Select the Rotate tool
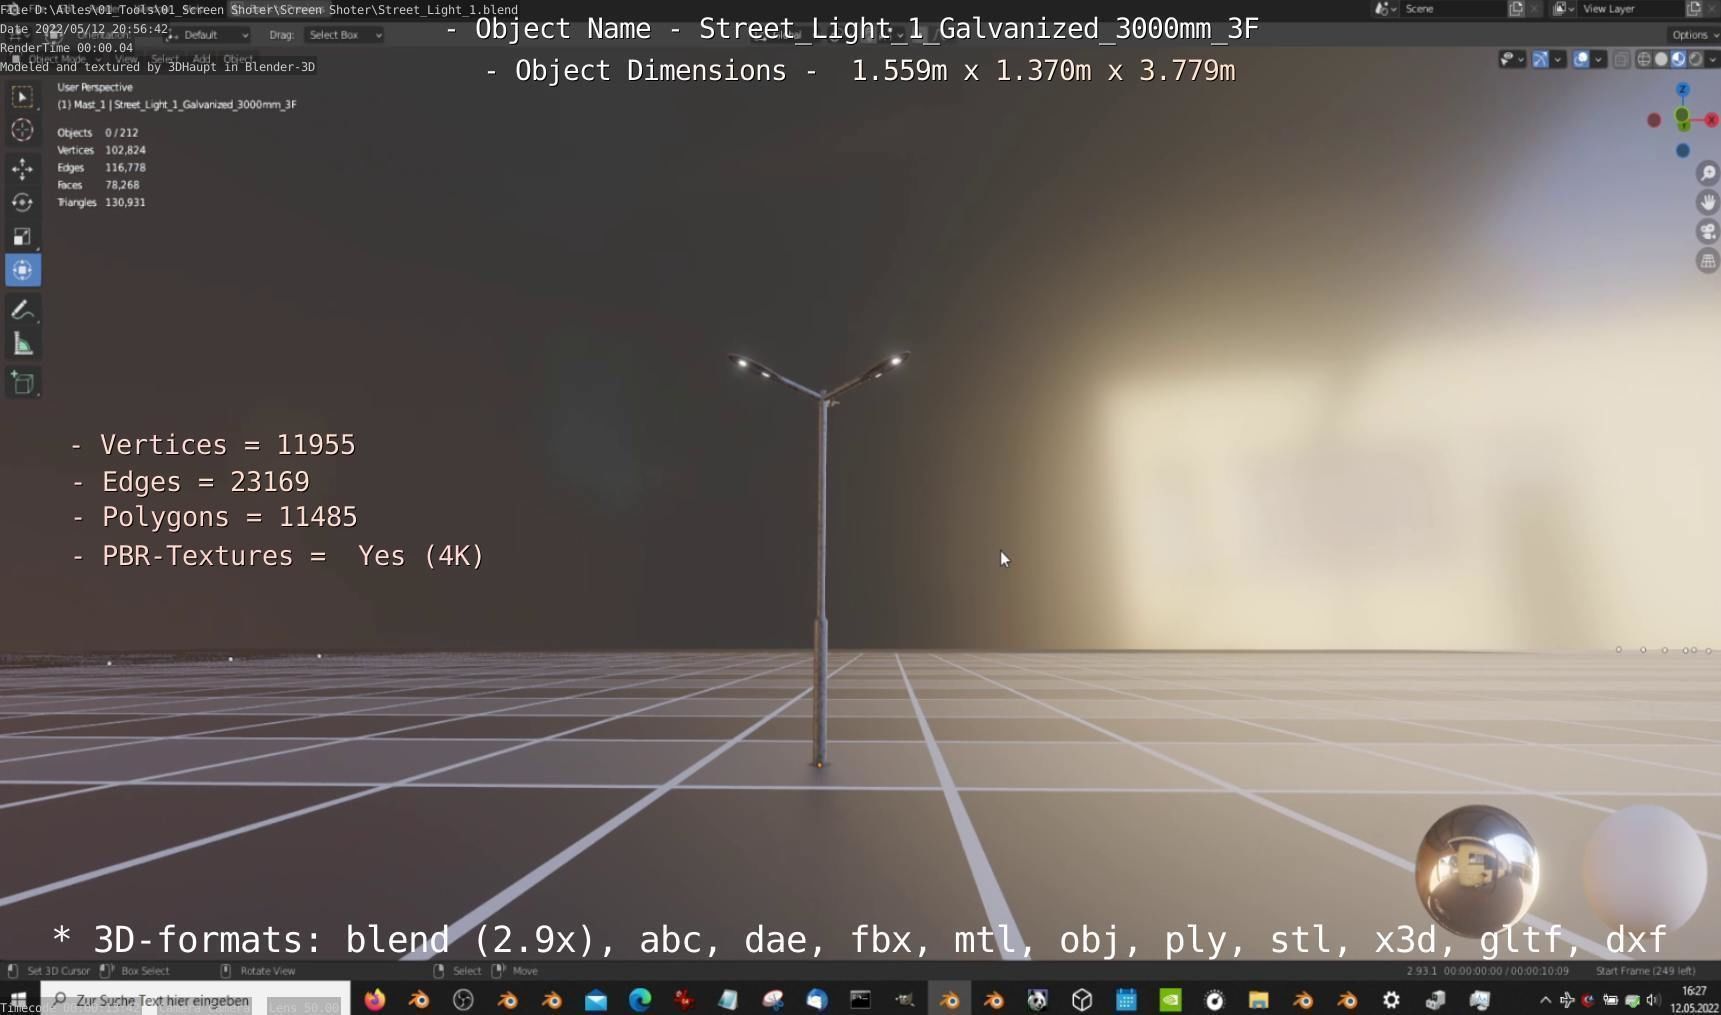Viewport: 1721px width, 1015px height. [x=22, y=202]
